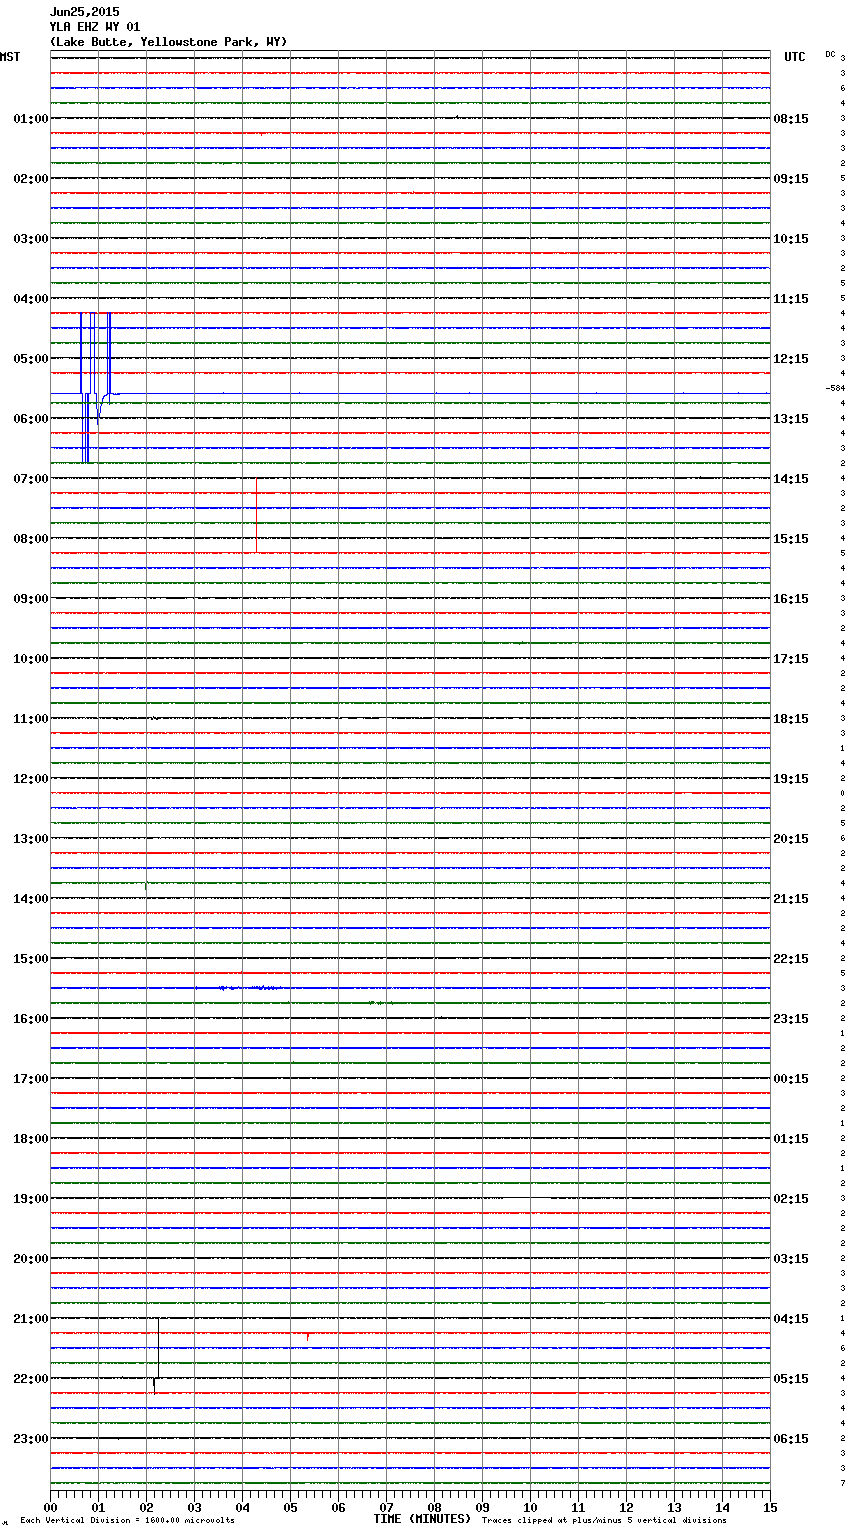850x1534 pixels.
Task: Select the station code YLA EHZ WY 01
Action: pos(95,27)
